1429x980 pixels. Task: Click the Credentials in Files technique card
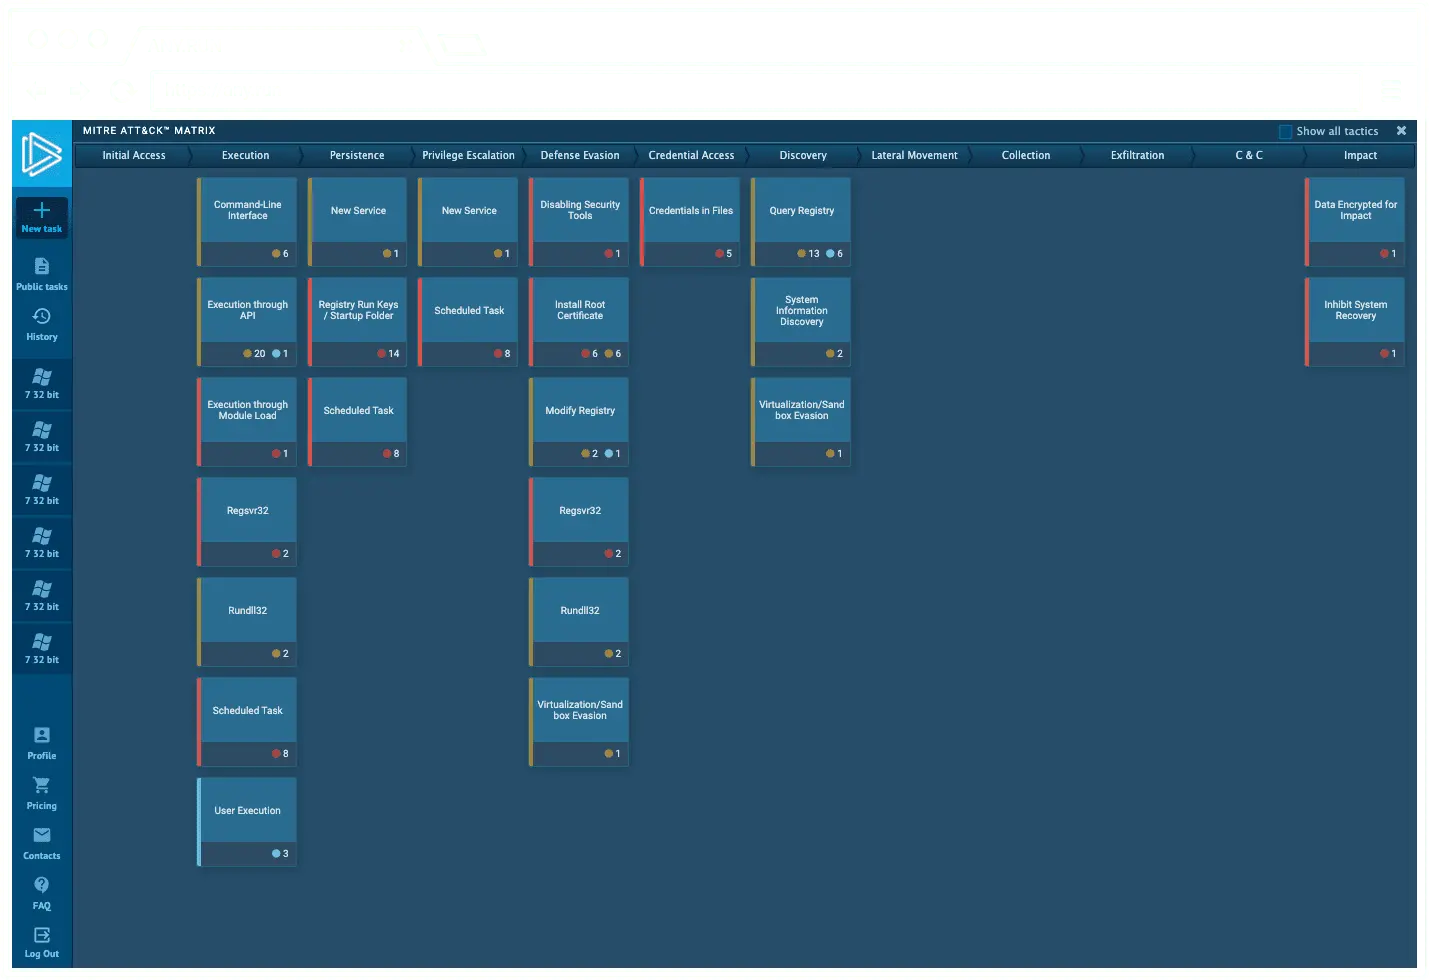pos(690,211)
